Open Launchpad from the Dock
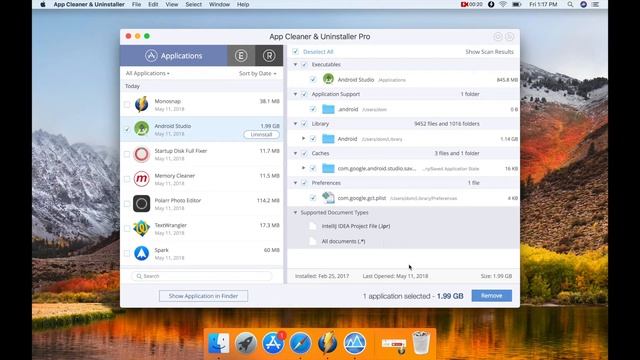This screenshot has height=360, width=640. [245, 342]
